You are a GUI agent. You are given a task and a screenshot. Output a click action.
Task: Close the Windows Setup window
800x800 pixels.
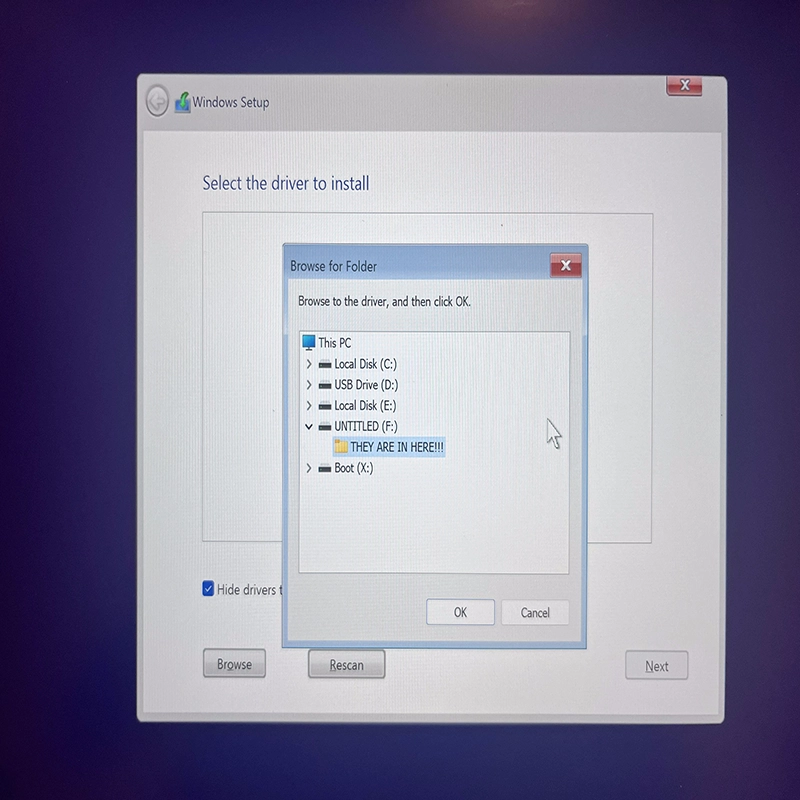(684, 85)
